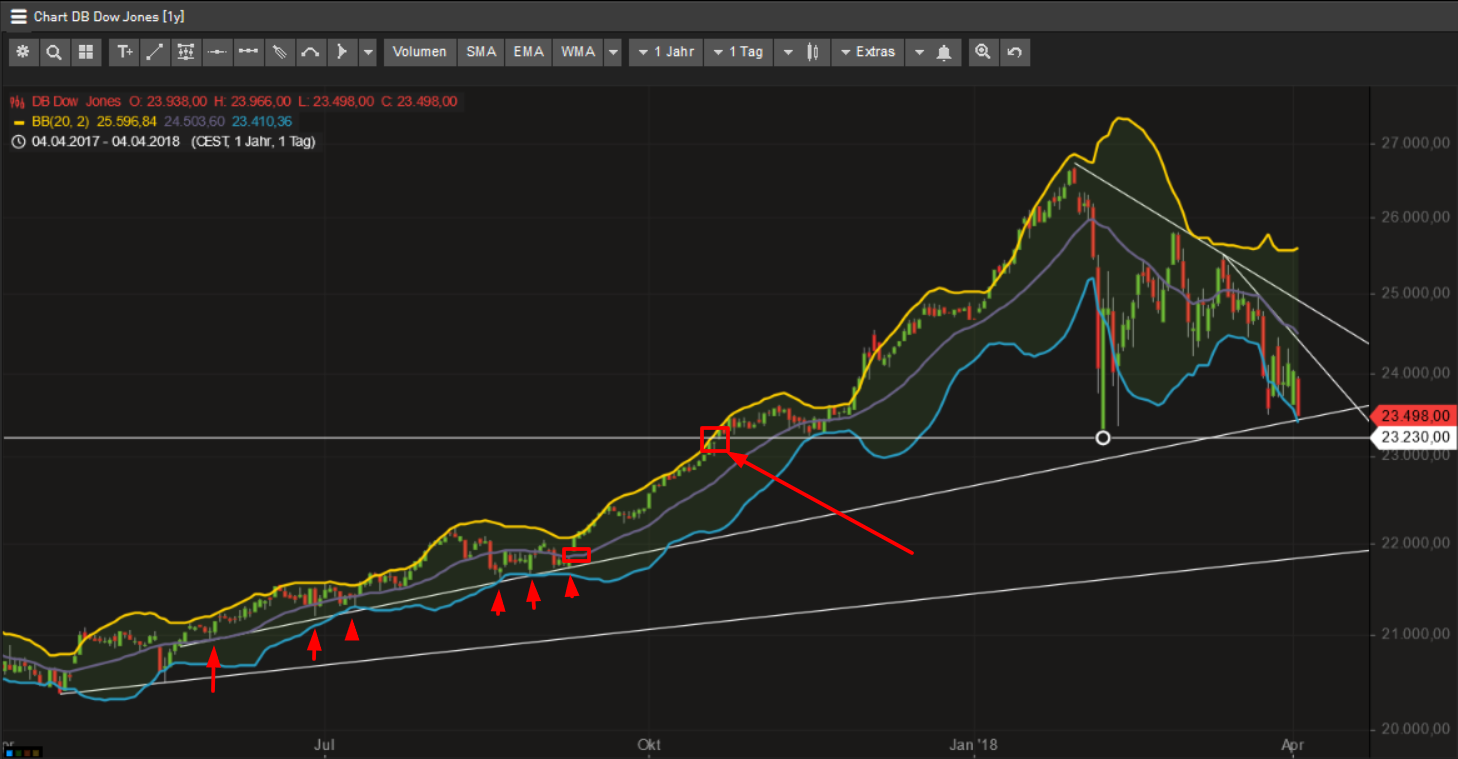
Task: Click the '(CEST, 1 Jahr, 1 Tag)' label
Action: [253, 141]
